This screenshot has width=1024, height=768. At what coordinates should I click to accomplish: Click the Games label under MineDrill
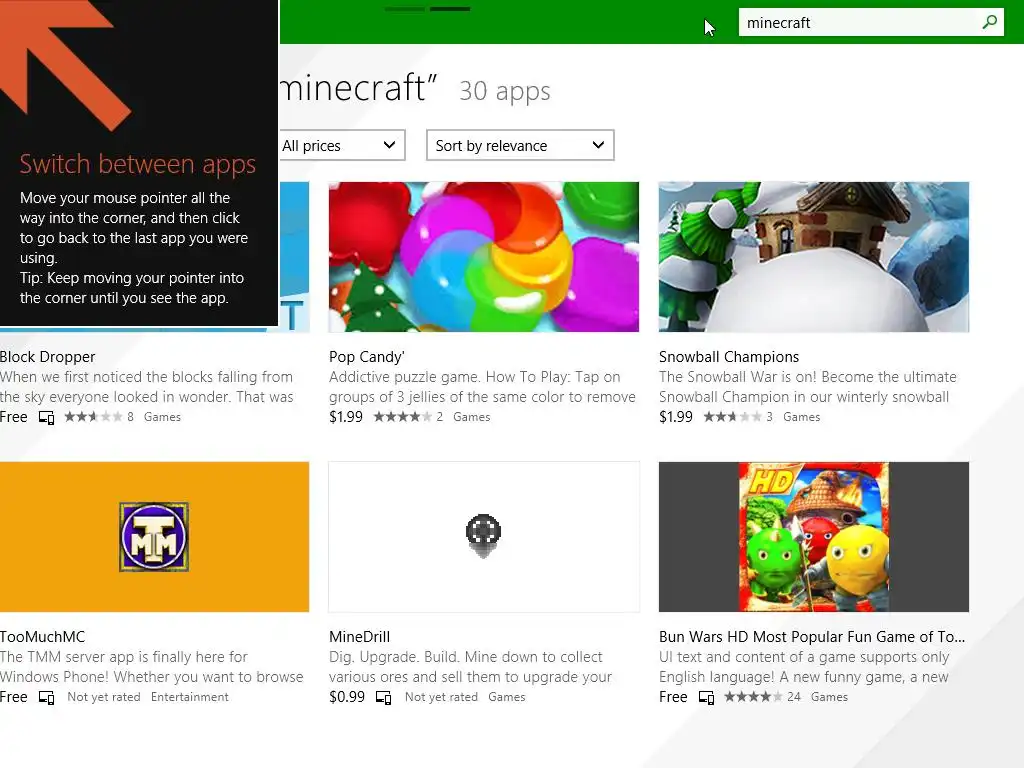tap(506, 697)
